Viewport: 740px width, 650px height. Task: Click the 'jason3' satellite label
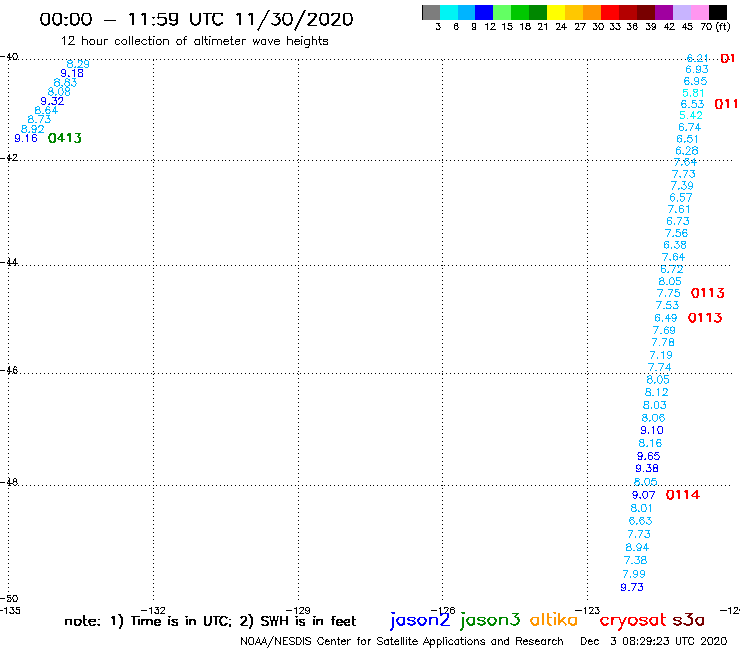490,620
